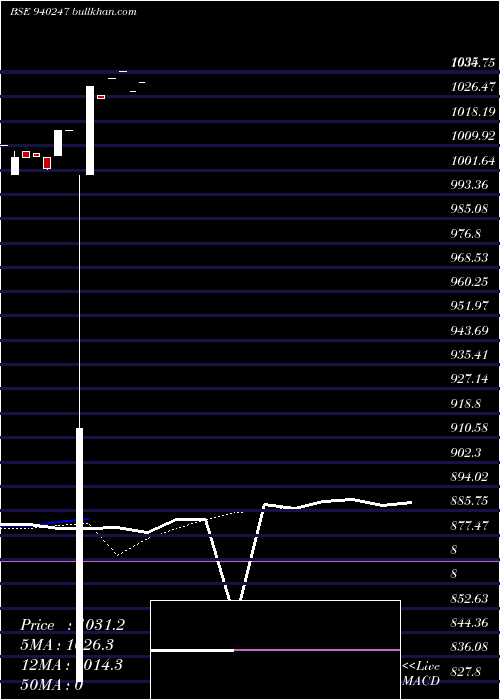500x700 pixels.
Task: Pick the 993.36 axis value
Action: click(x=469, y=184)
